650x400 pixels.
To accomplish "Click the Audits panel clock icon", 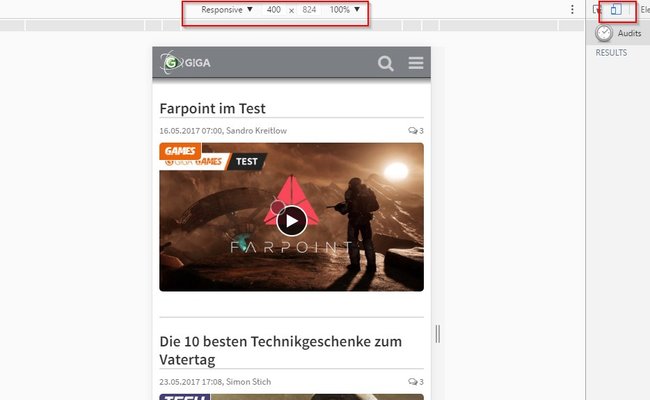I will 604,33.
